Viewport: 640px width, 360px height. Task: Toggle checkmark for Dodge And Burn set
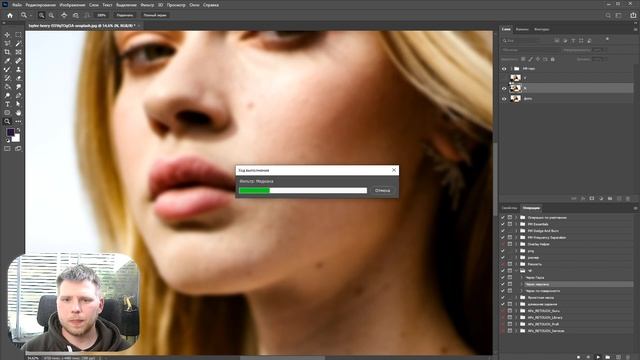(503, 231)
